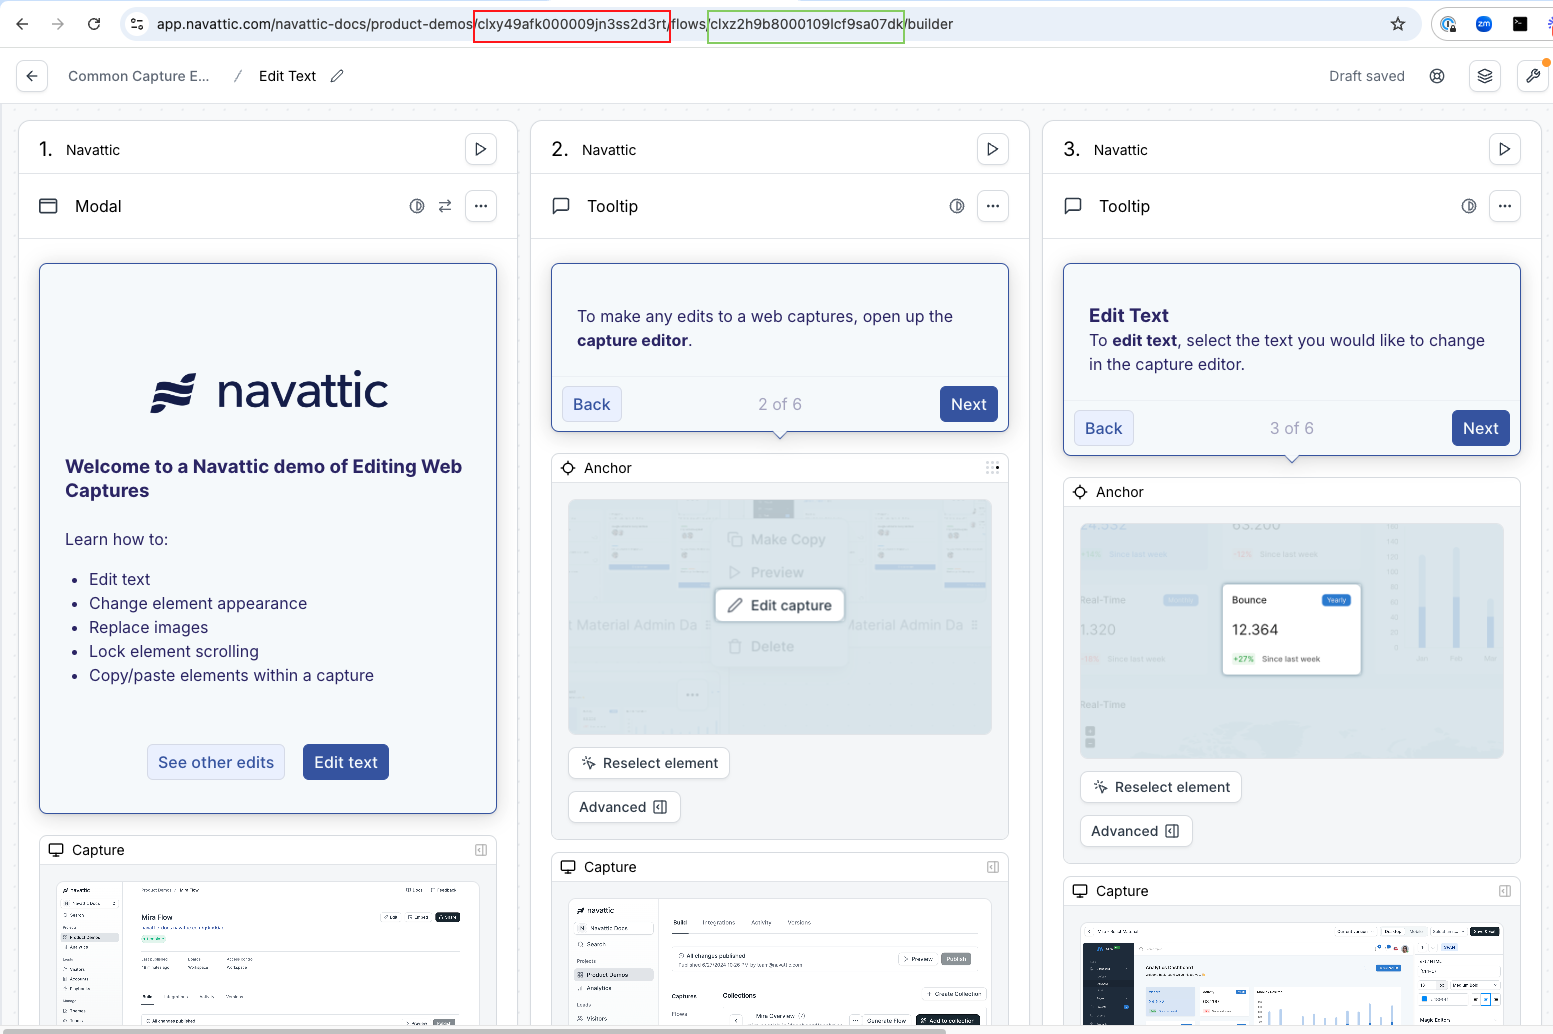Image resolution: width=1553 pixels, height=1034 pixels.
Task: Click the builder back arrow button
Action: coord(32,76)
